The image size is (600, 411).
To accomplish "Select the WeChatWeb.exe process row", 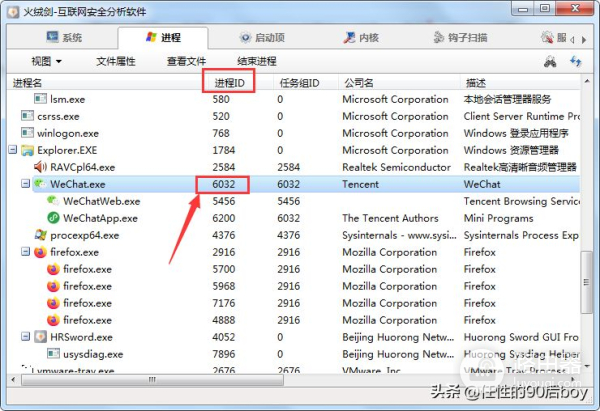I will 293,201.
